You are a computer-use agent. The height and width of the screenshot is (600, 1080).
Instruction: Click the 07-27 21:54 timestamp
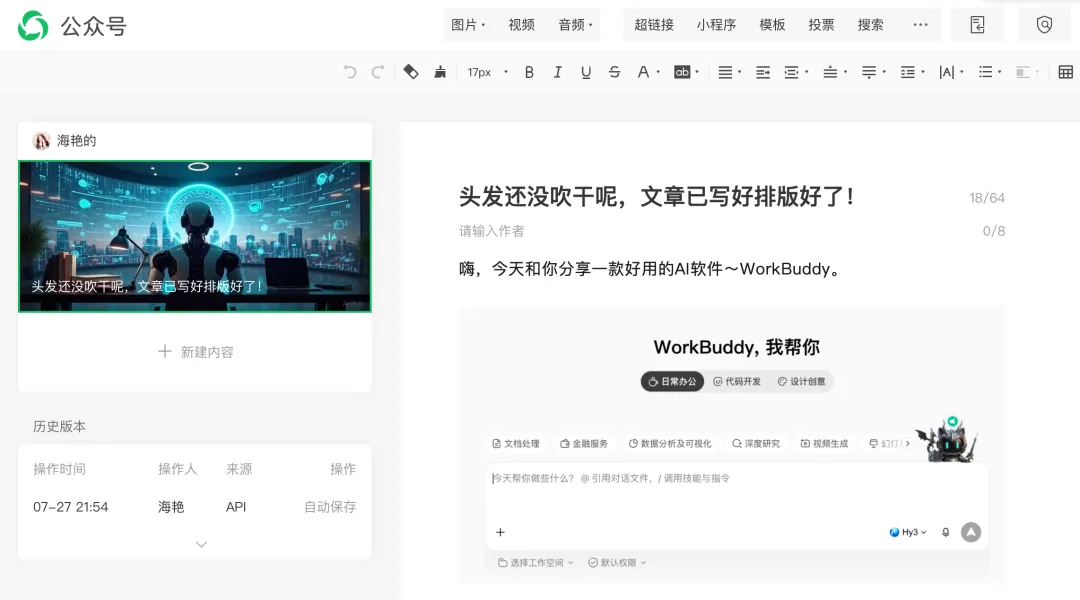[71, 507]
